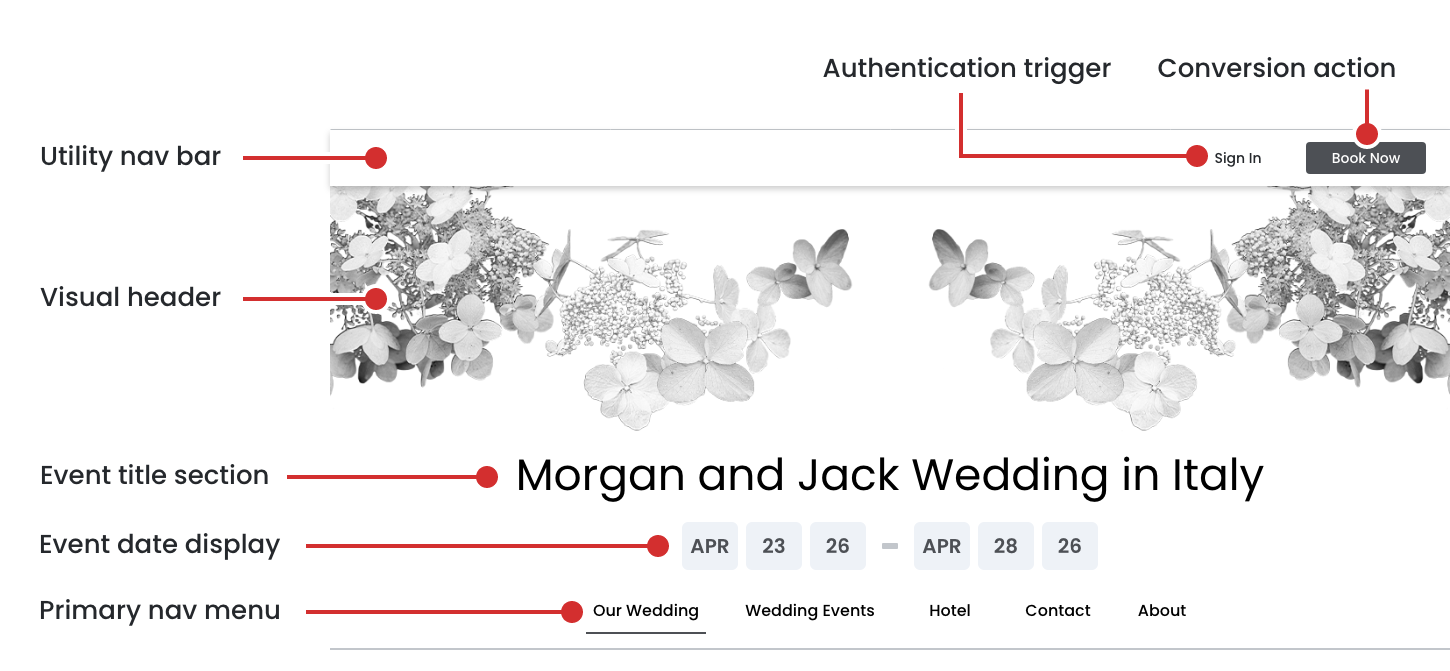Viewport: 1450px width, 671px height.
Task: Click the start date APR month tile
Action: (x=709, y=546)
